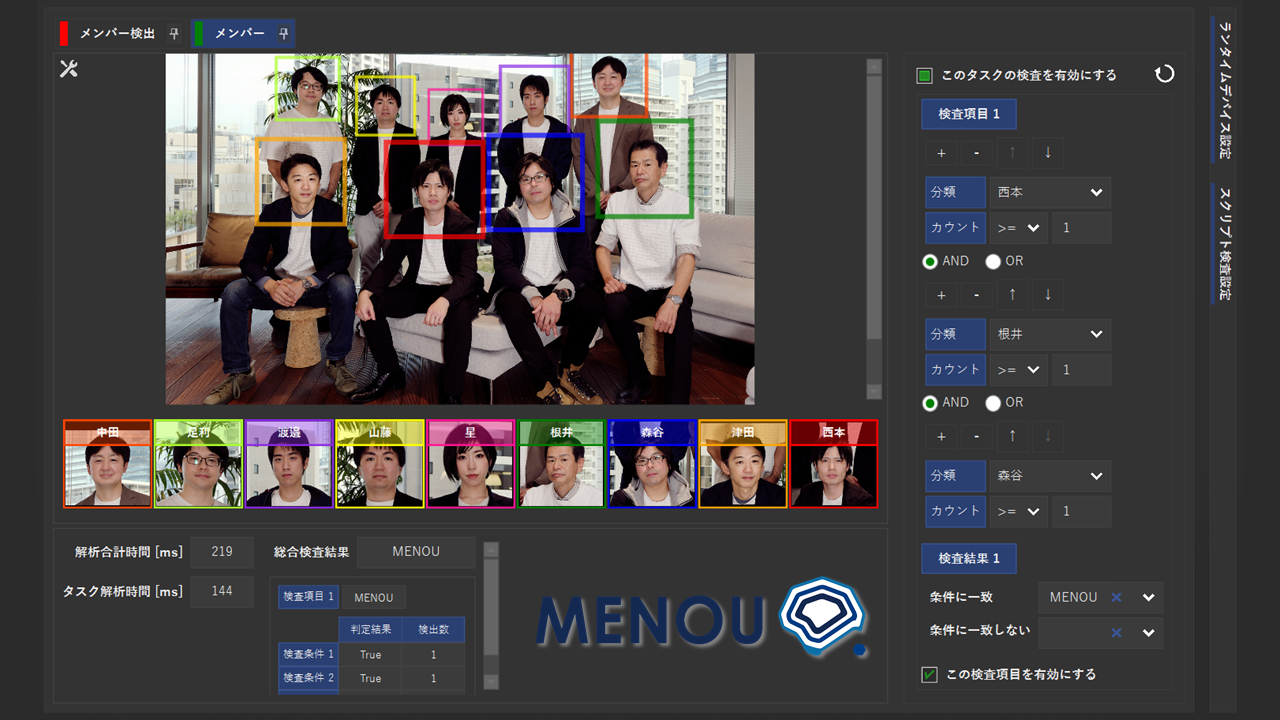Move the 西本 condition down
Viewport: 1280px width, 720px height.
tap(1048, 153)
